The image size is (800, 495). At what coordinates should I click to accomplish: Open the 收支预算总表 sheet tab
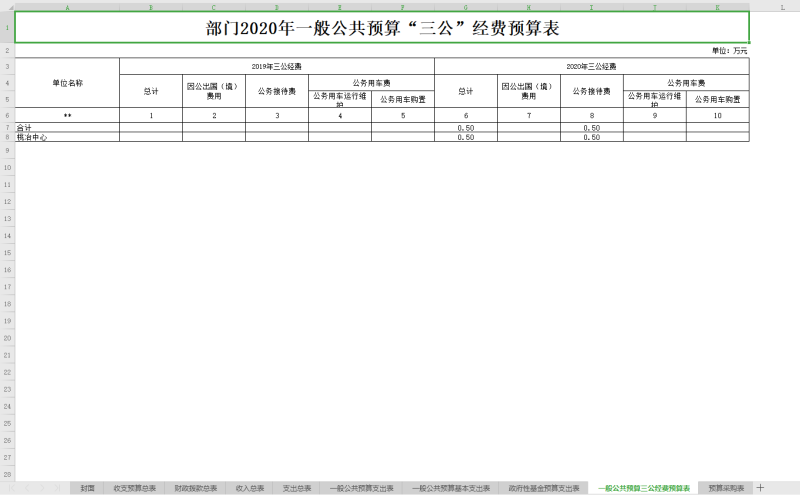(135, 488)
